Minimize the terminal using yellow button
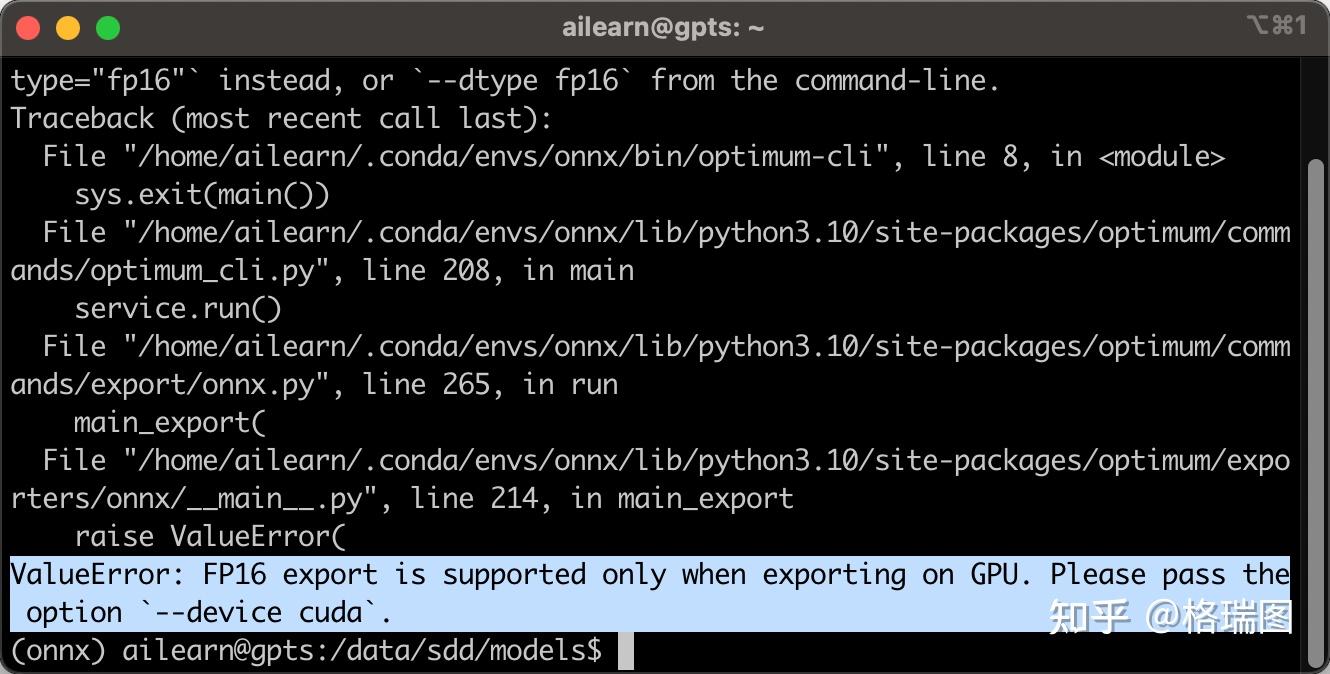Image resolution: width=1330 pixels, height=674 pixels. tap(68, 28)
